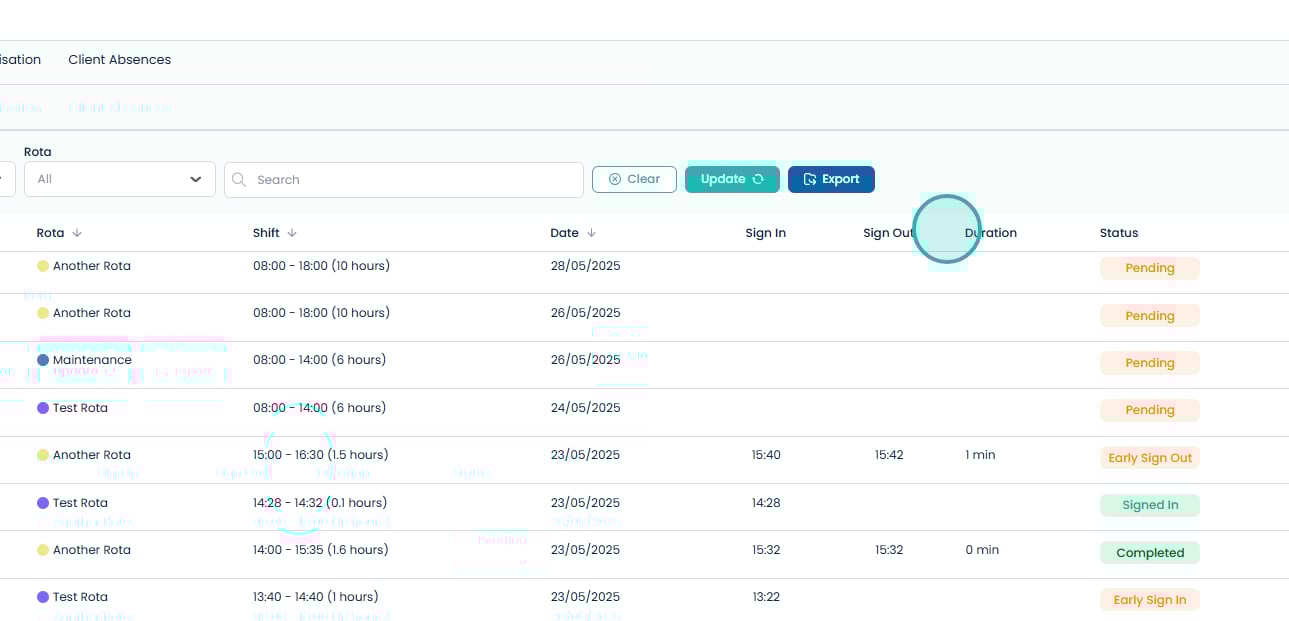The image size is (1289, 621).
Task: Click the purple dot beside Test Rota 24/05/2025
Action: pos(43,408)
